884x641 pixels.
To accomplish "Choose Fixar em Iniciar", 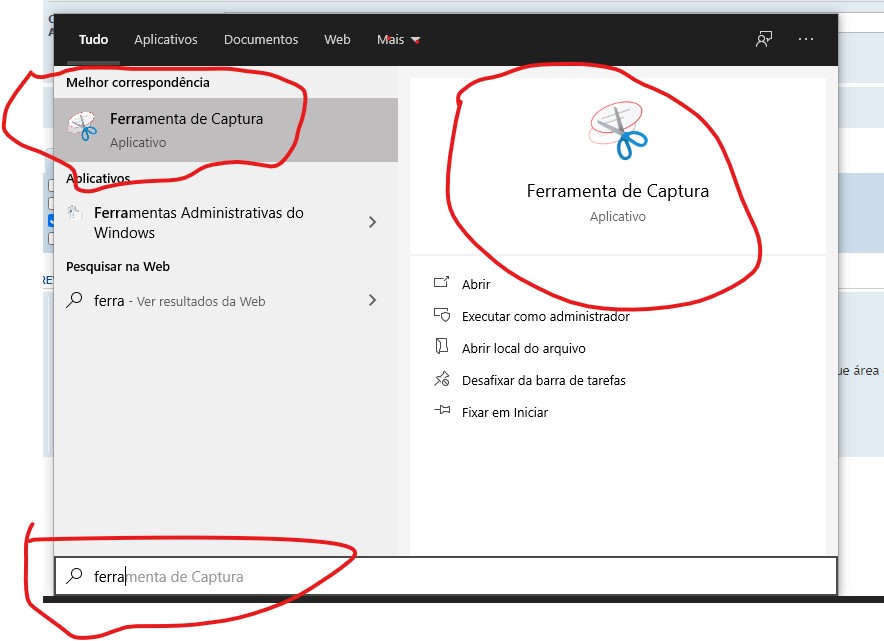I will coord(505,413).
